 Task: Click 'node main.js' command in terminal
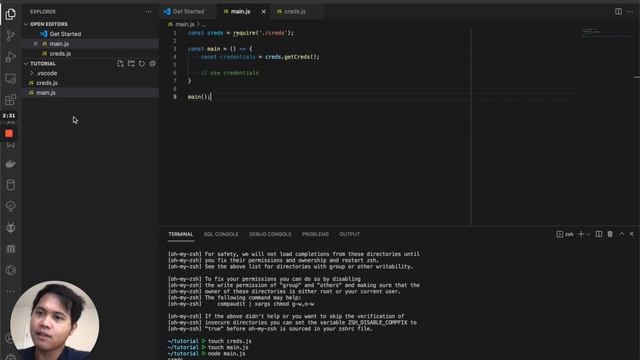tap(227, 354)
